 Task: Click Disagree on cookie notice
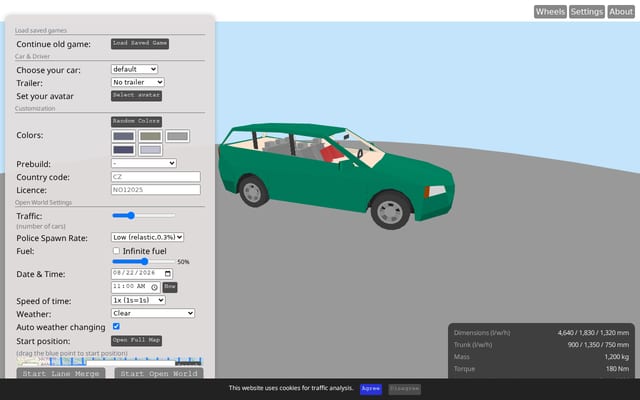404,389
